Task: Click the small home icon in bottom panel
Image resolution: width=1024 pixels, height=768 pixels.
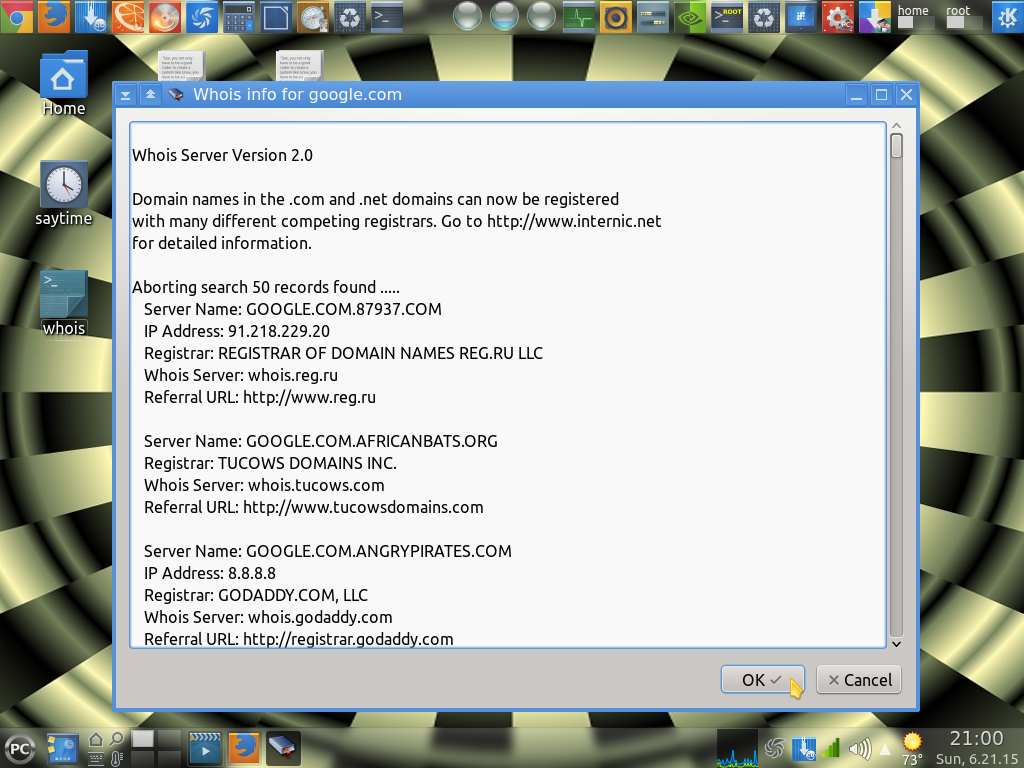Action: click(x=95, y=739)
